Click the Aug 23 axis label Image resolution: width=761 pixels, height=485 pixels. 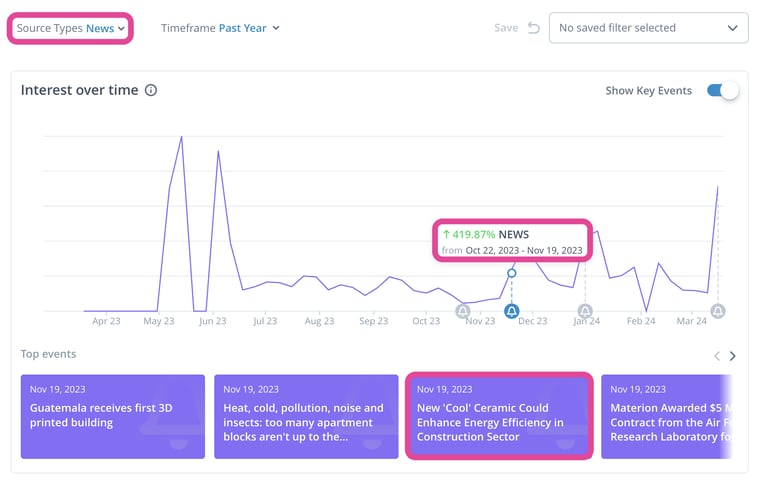click(x=319, y=321)
